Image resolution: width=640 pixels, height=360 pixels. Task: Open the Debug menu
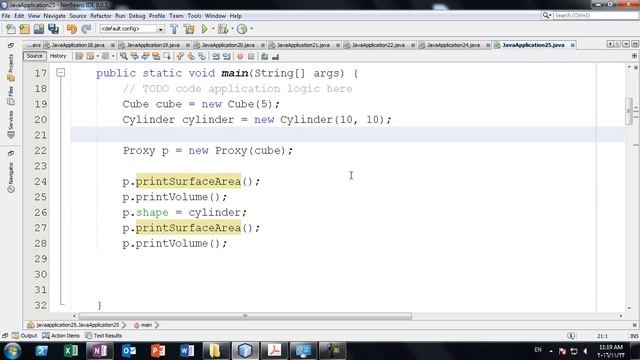137,16
